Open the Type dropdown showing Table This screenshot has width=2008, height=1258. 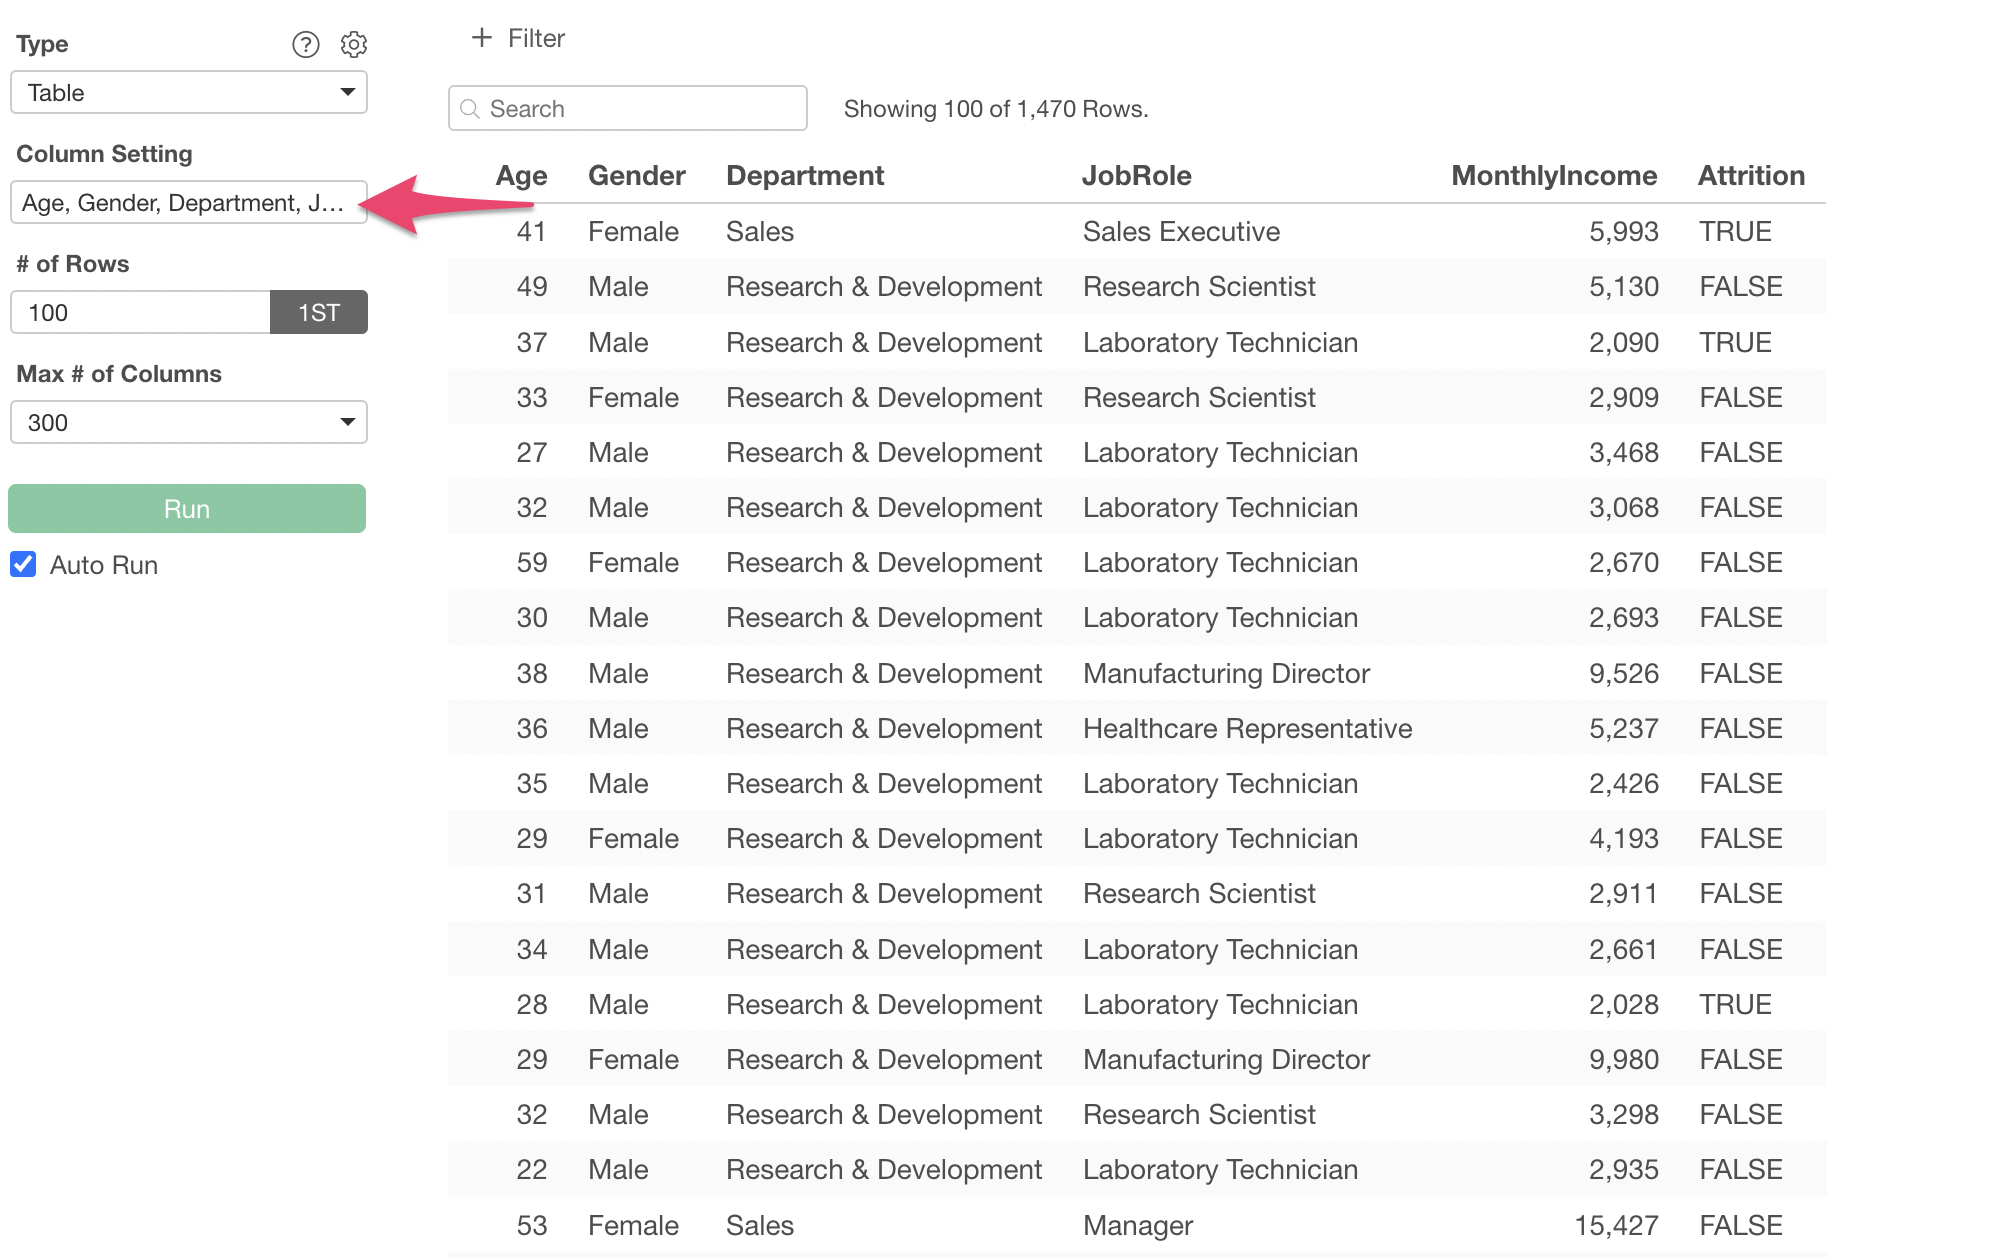click(x=189, y=93)
